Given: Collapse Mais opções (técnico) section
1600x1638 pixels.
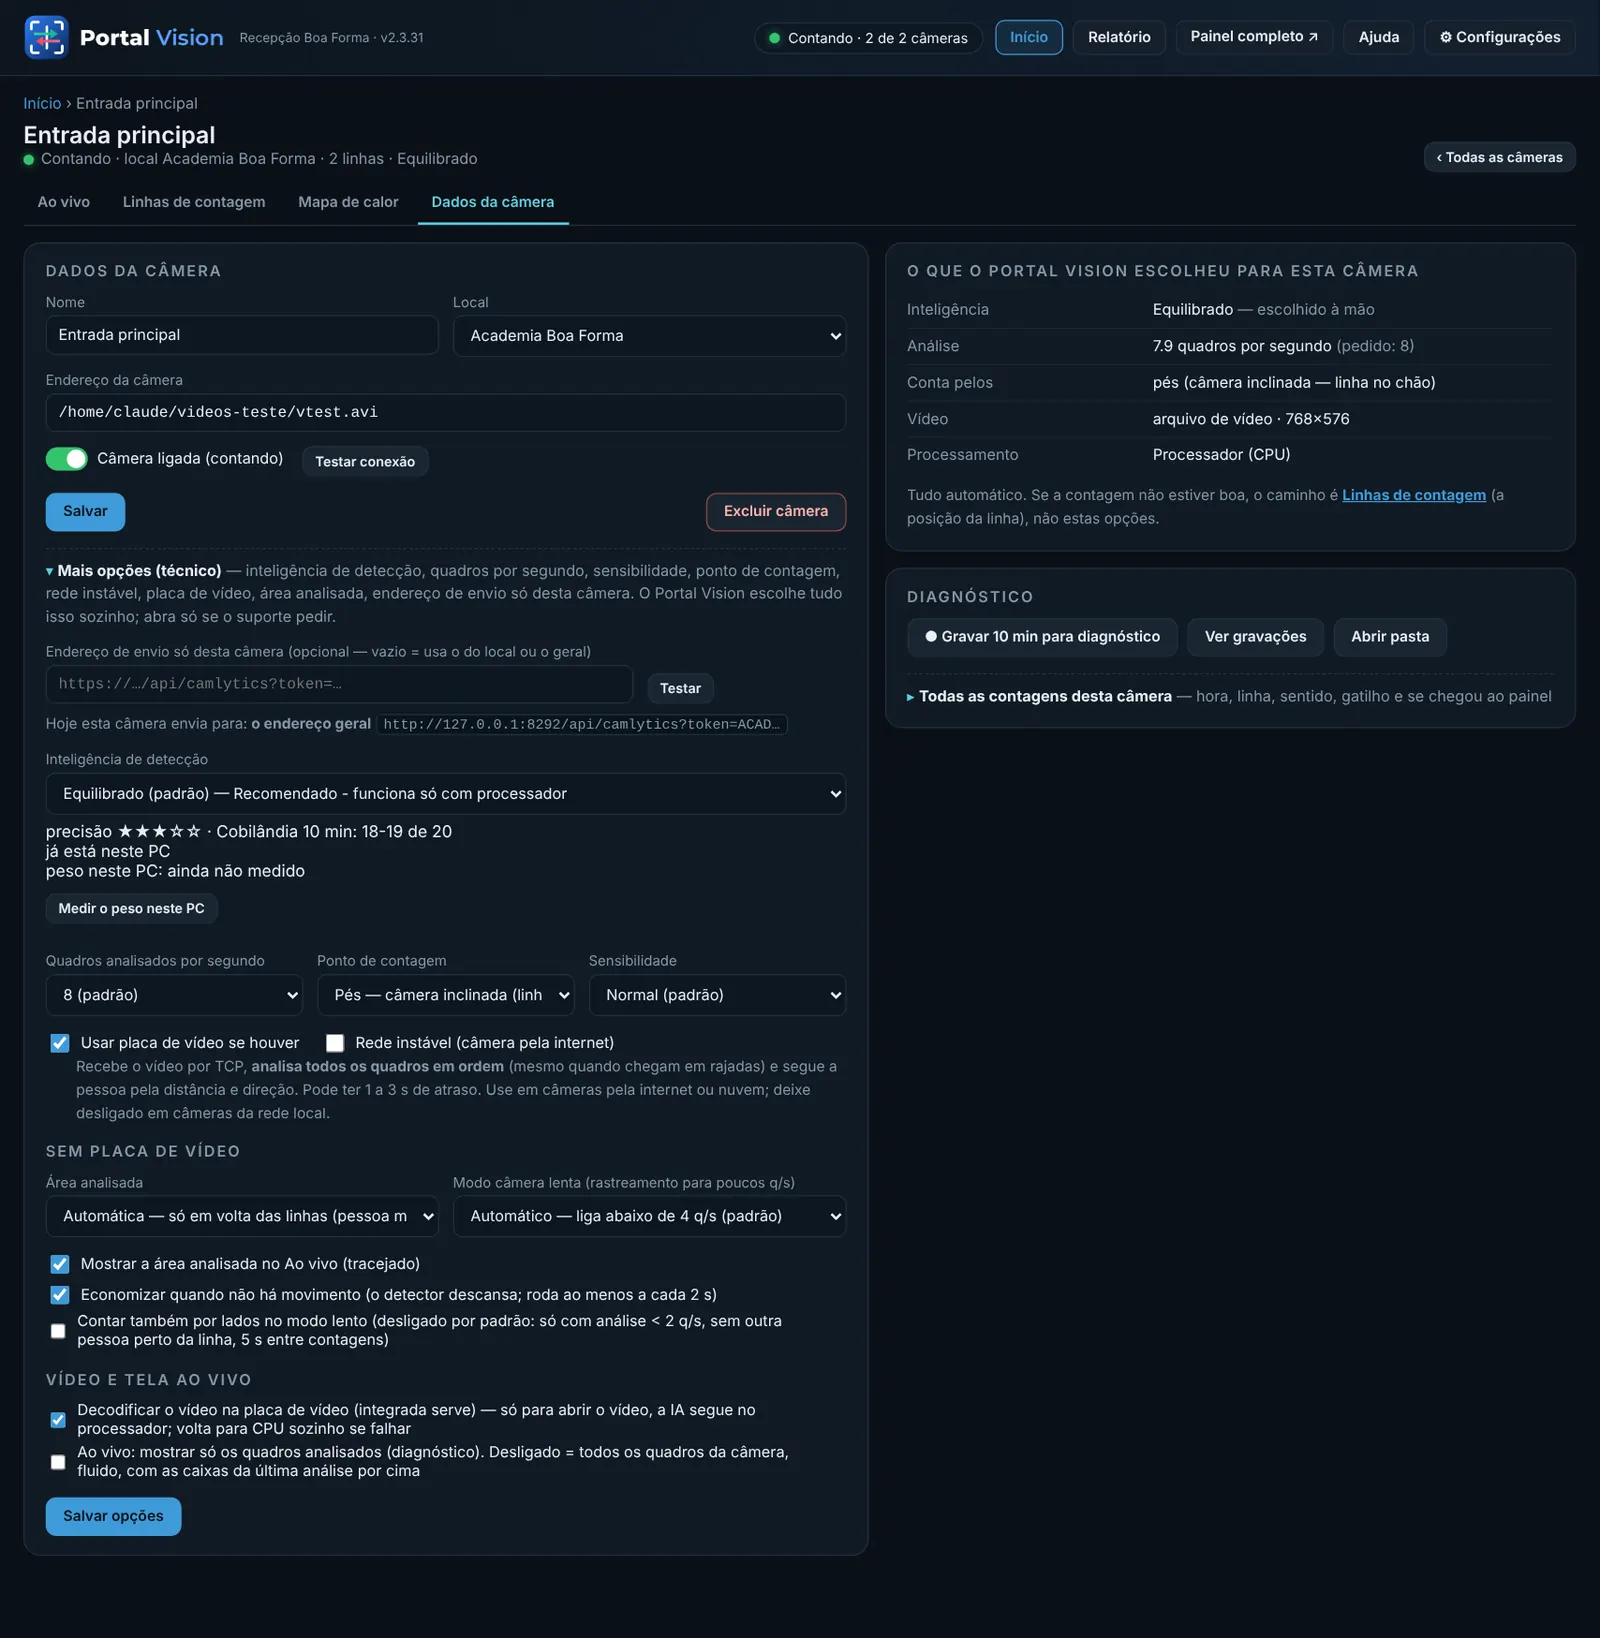Looking at the screenshot, I should 134,571.
